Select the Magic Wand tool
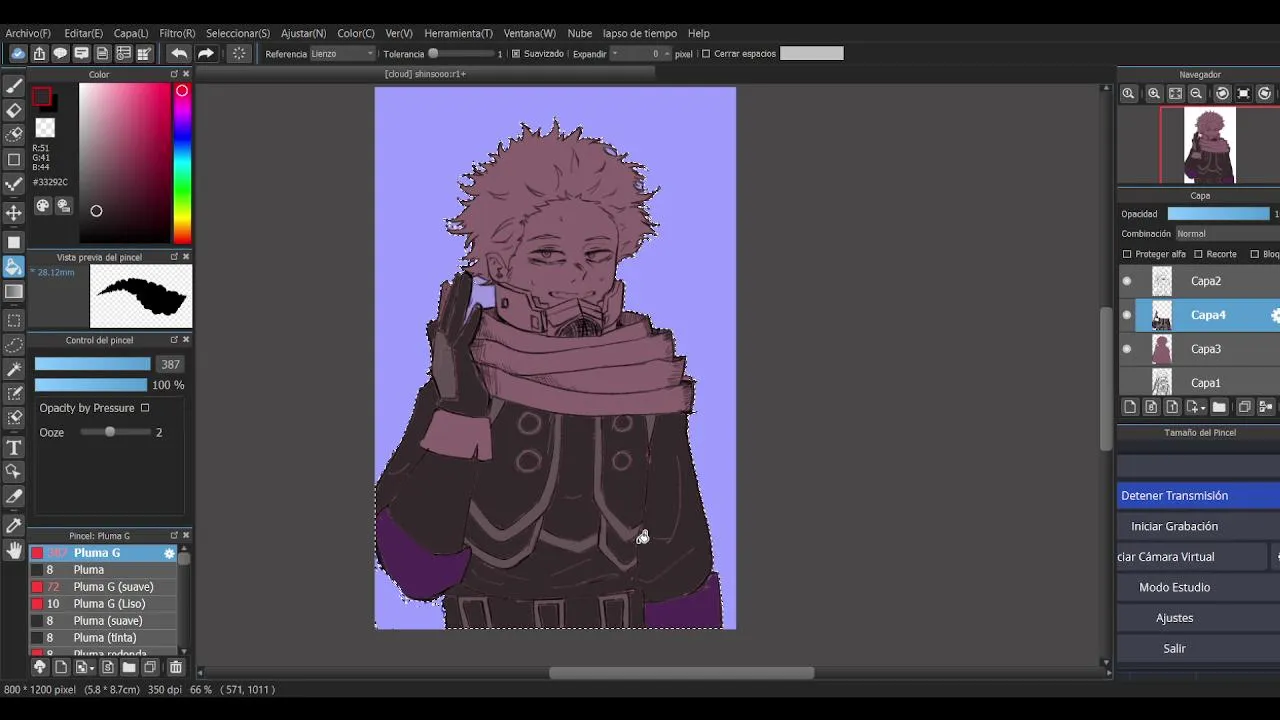The image size is (1280, 720). pos(14,369)
